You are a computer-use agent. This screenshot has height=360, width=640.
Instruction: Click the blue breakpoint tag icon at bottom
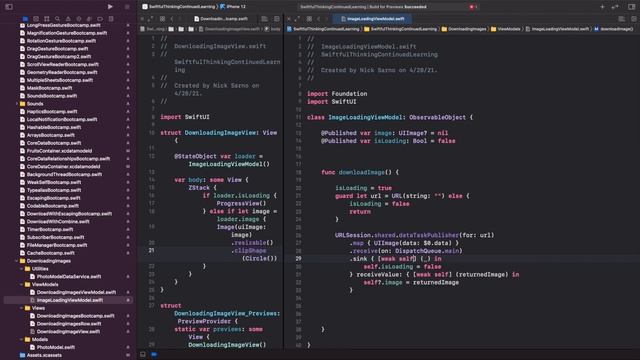pos(154,354)
